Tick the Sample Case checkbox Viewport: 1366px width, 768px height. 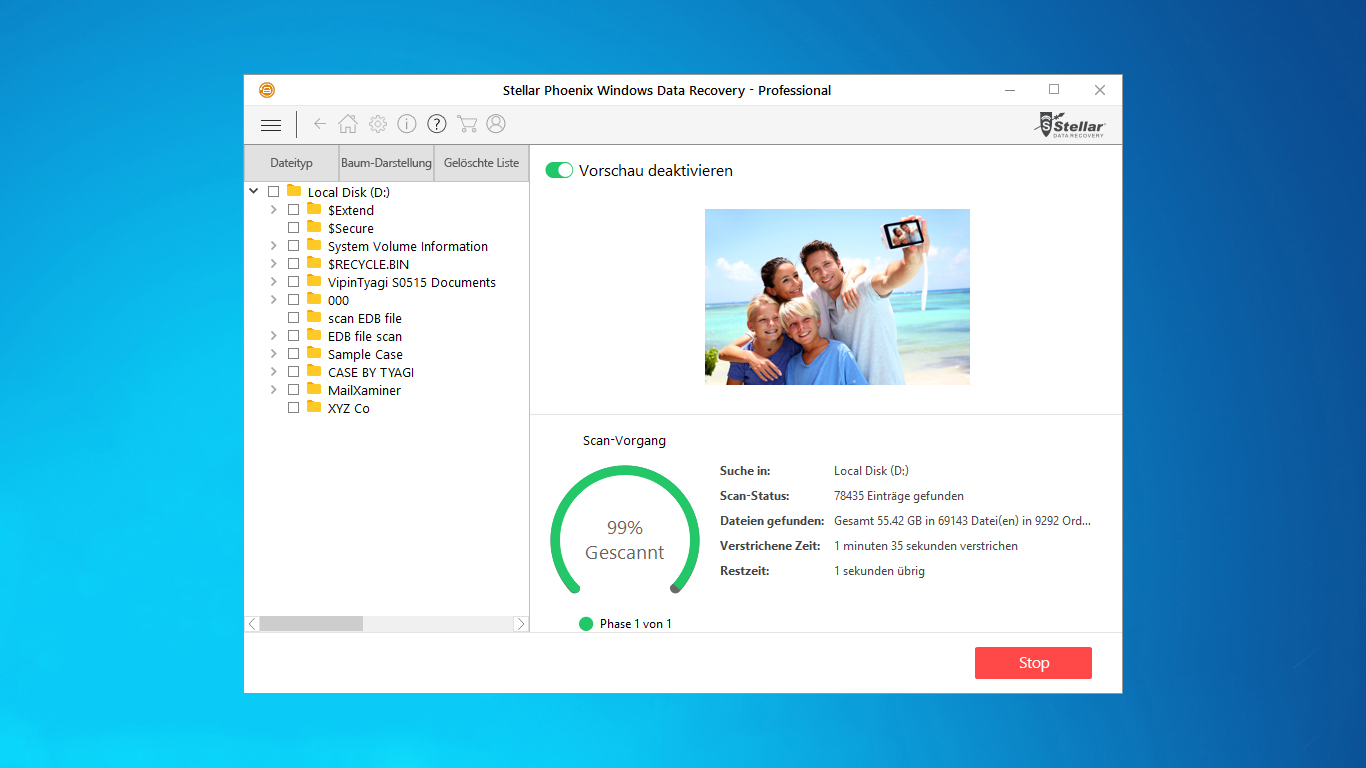(293, 354)
